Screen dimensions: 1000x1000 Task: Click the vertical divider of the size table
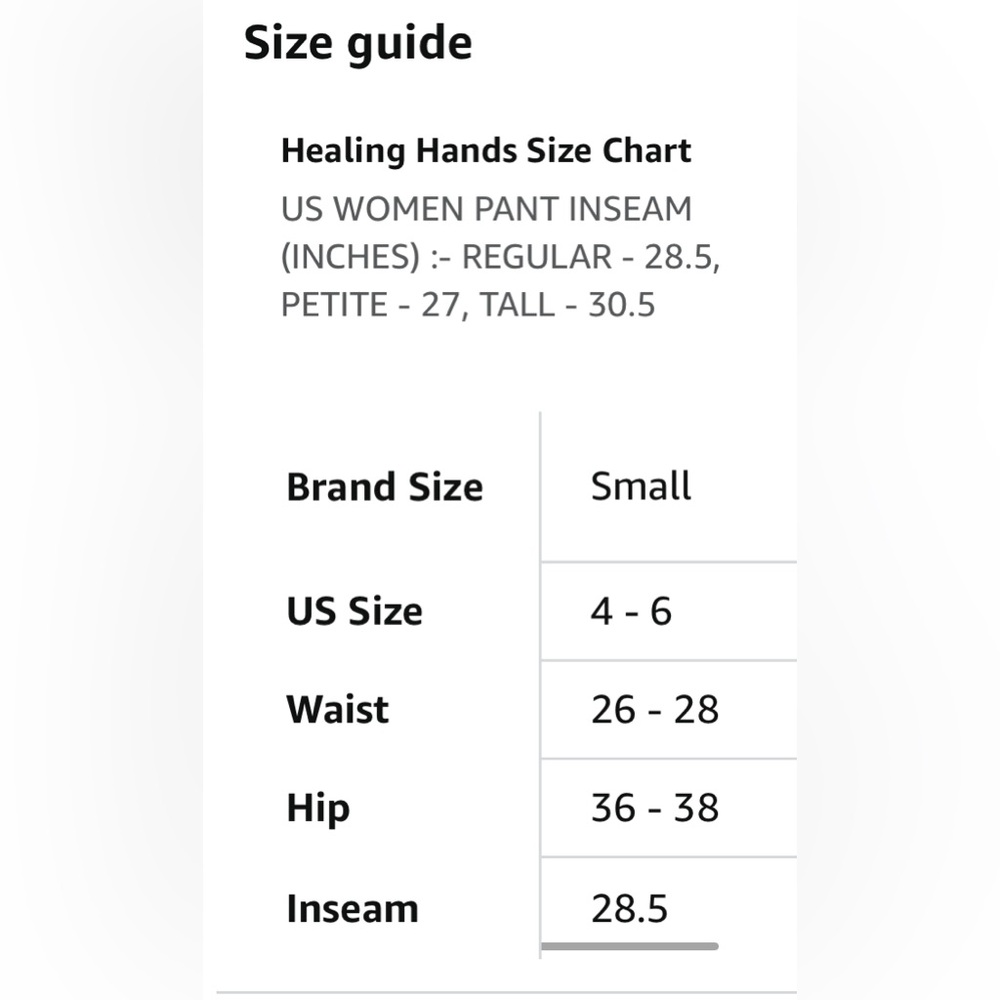(540, 684)
